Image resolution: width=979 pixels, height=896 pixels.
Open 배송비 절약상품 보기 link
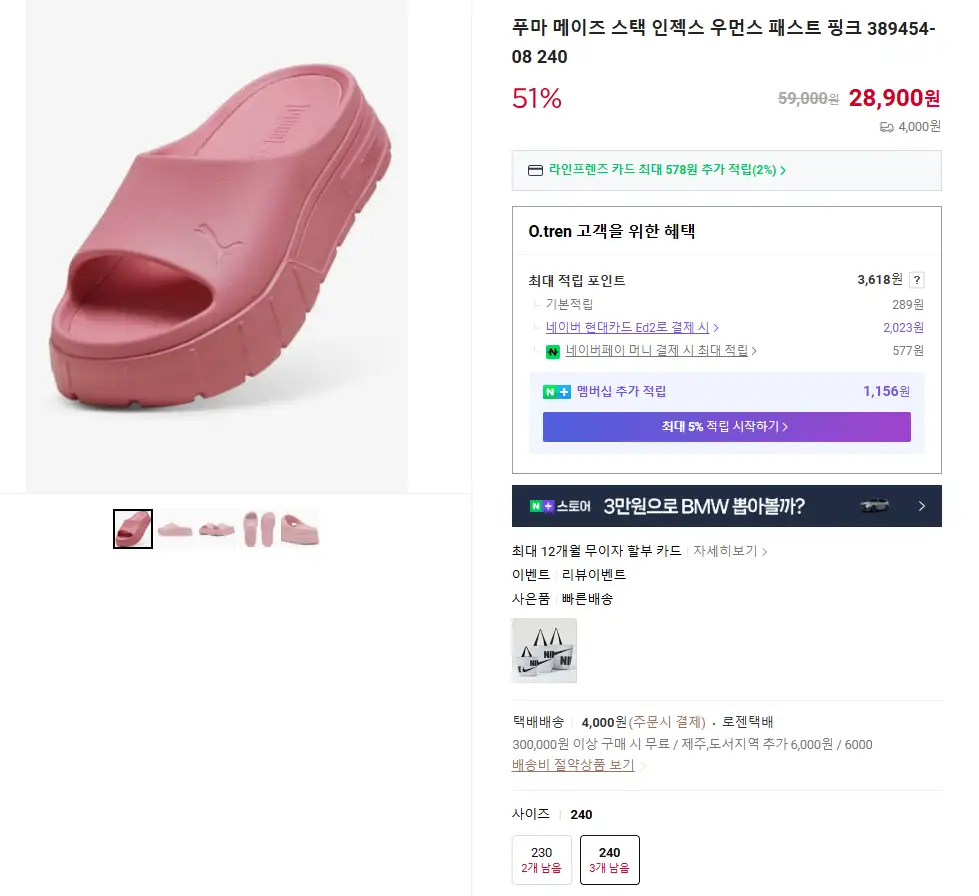click(x=573, y=765)
